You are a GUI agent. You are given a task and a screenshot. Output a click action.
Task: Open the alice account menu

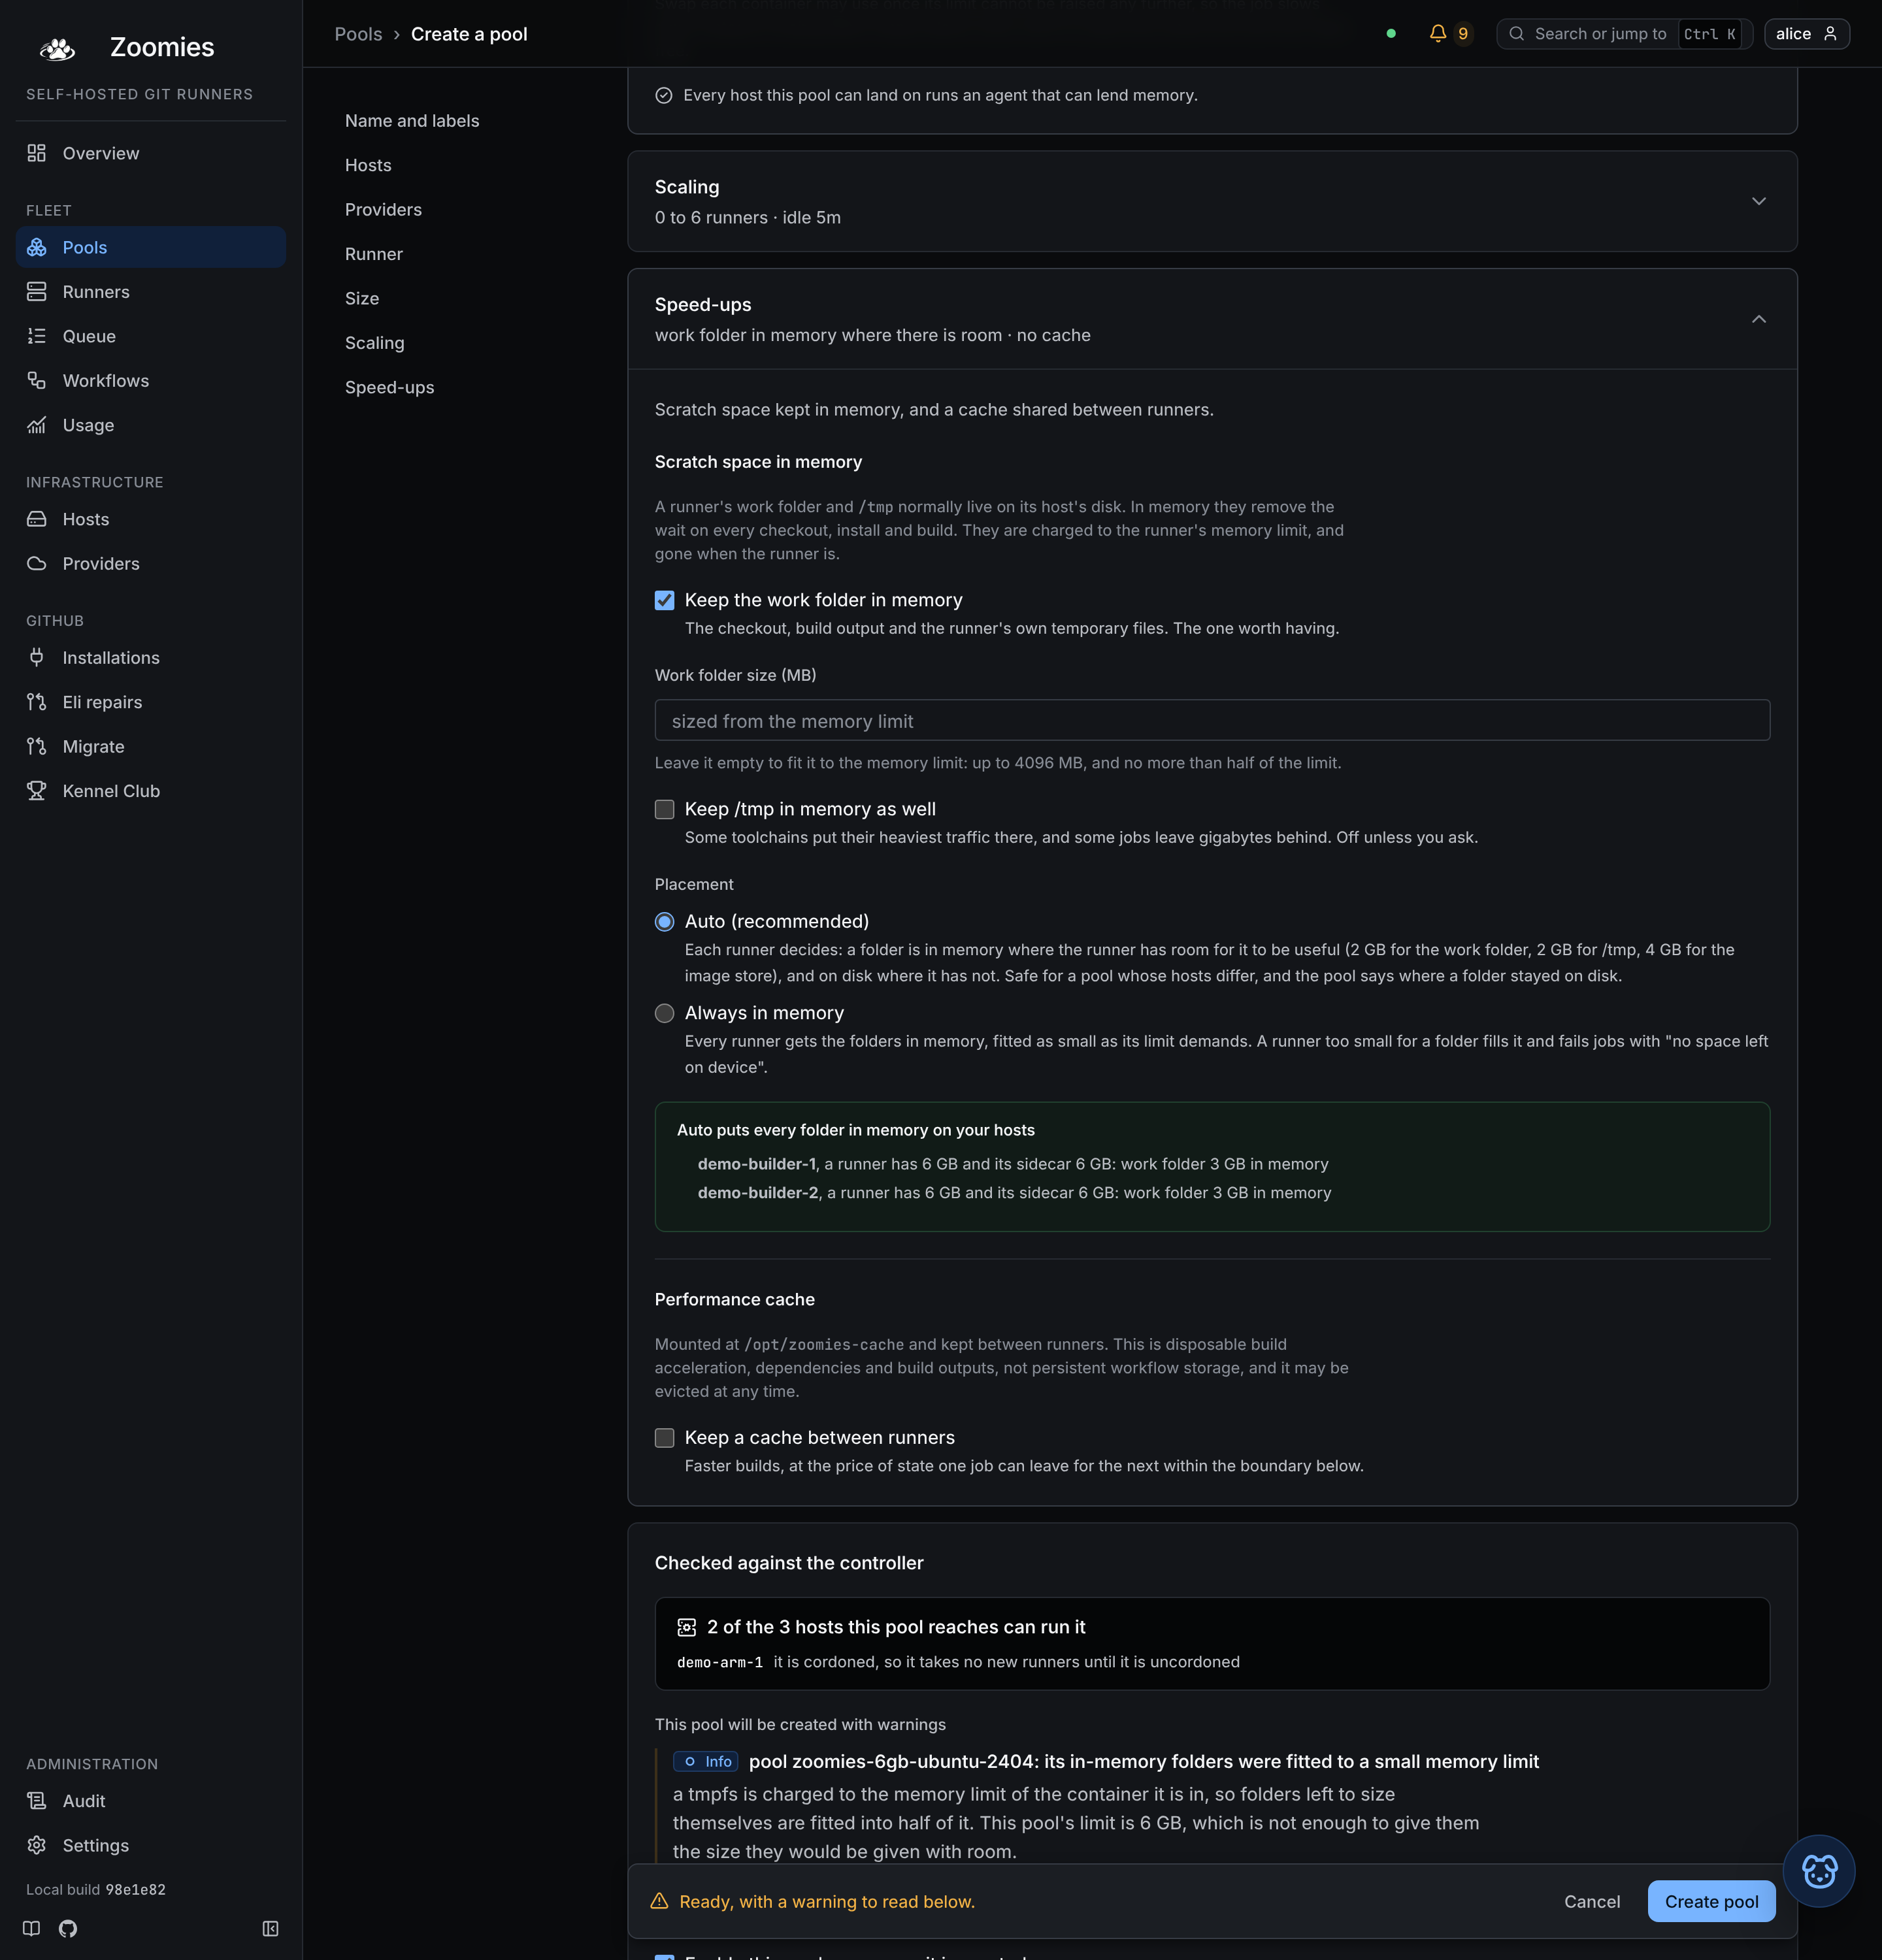1806,34
